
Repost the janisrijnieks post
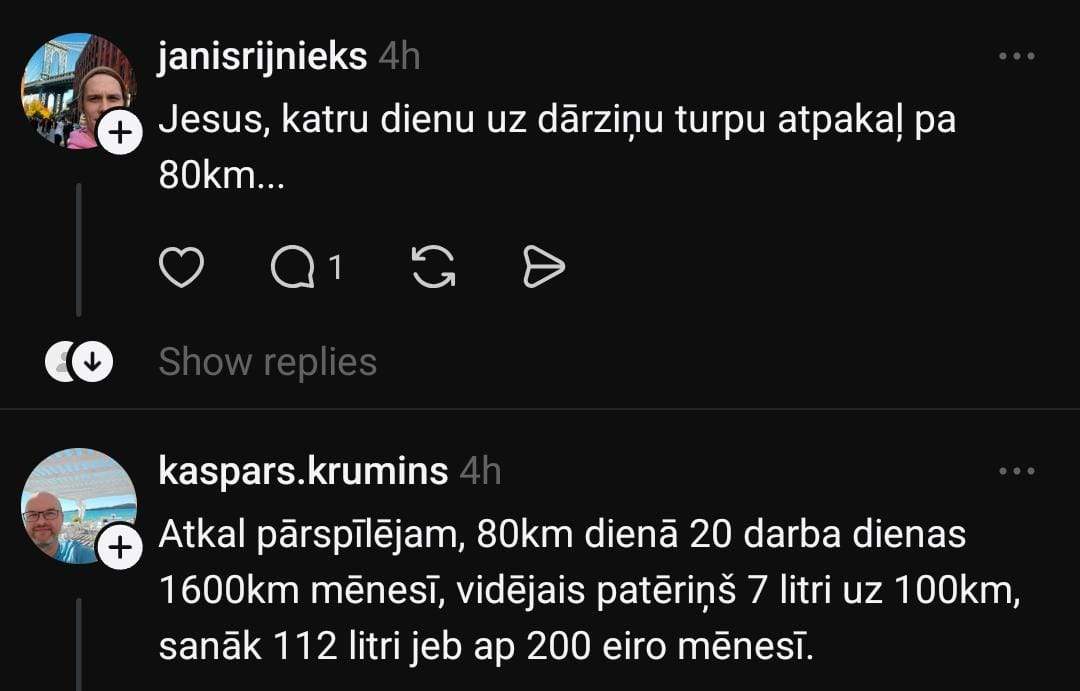point(433,267)
